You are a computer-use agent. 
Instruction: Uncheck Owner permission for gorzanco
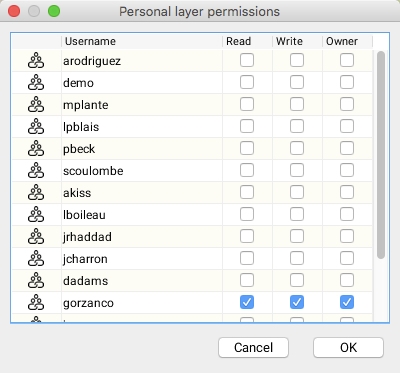[x=347, y=302]
